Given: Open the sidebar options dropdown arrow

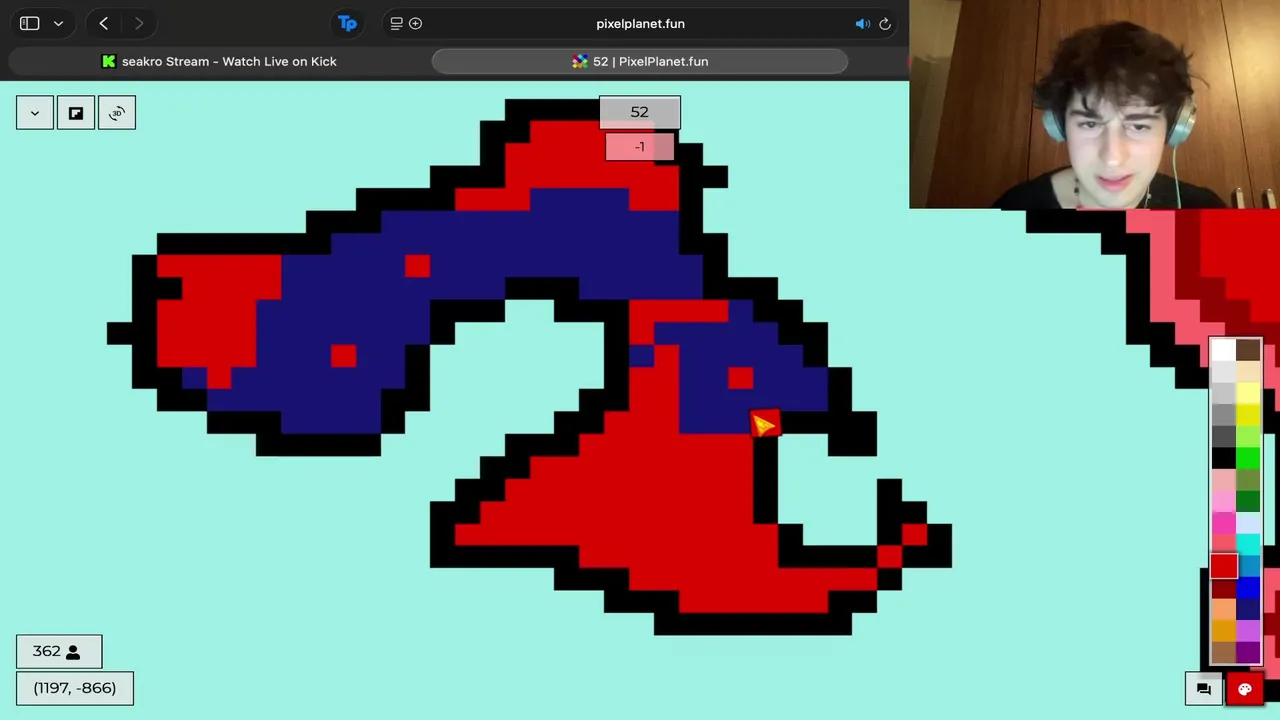Looking at the screenshot, I should tap(58, 23).
